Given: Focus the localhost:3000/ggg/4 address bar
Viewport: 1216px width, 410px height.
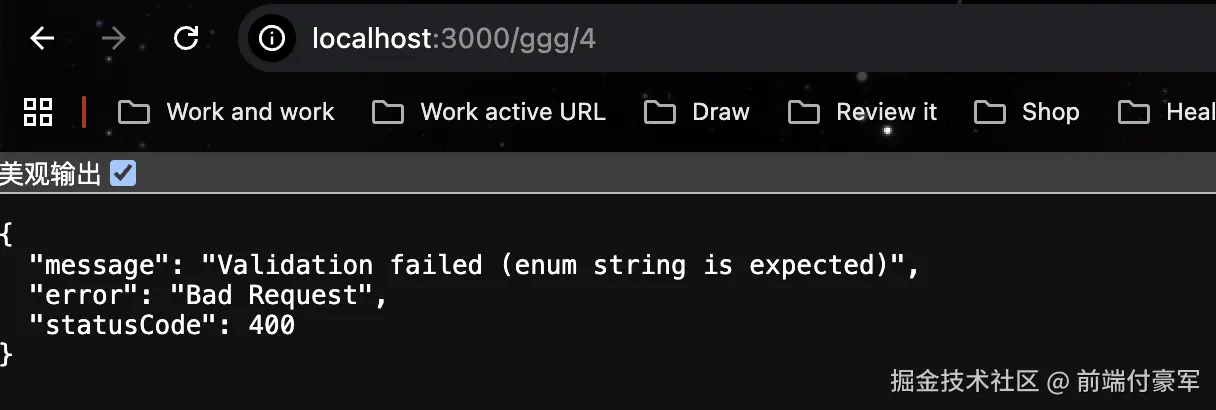Looking at the screenshot, I should click(728, 39).
